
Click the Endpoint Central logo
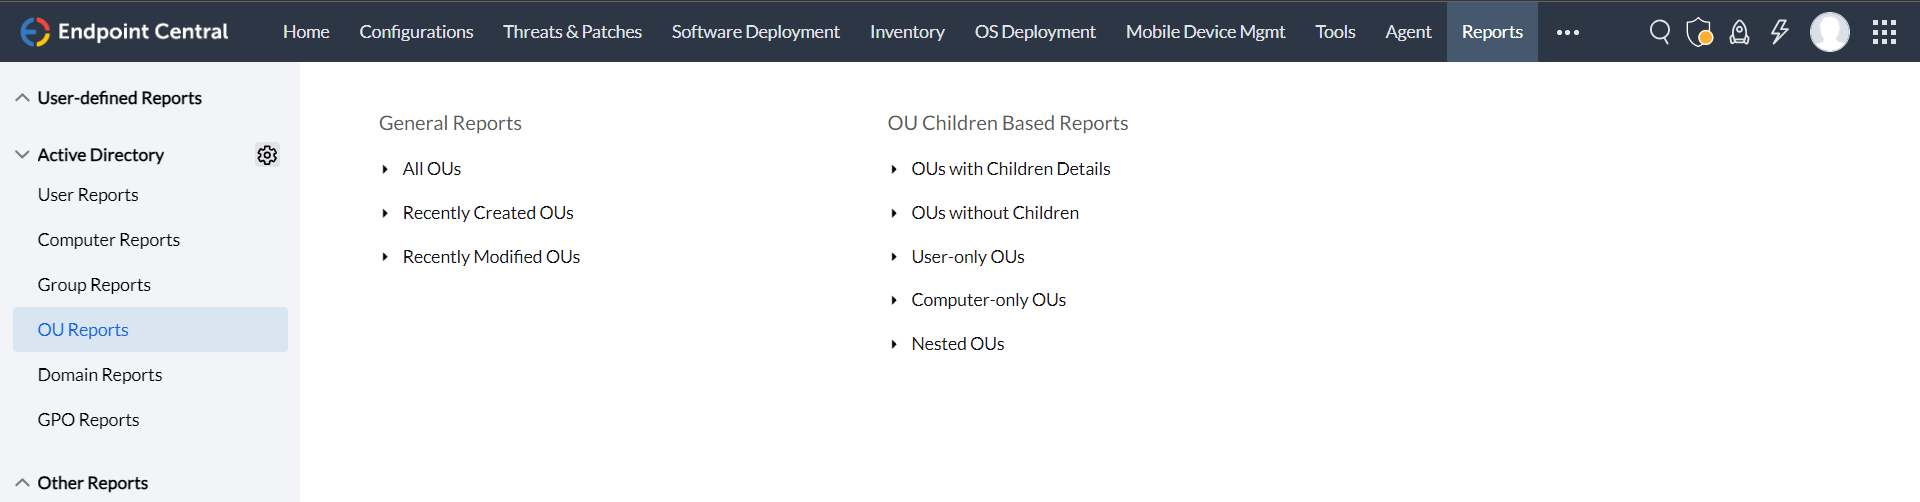tap(125, 32)
